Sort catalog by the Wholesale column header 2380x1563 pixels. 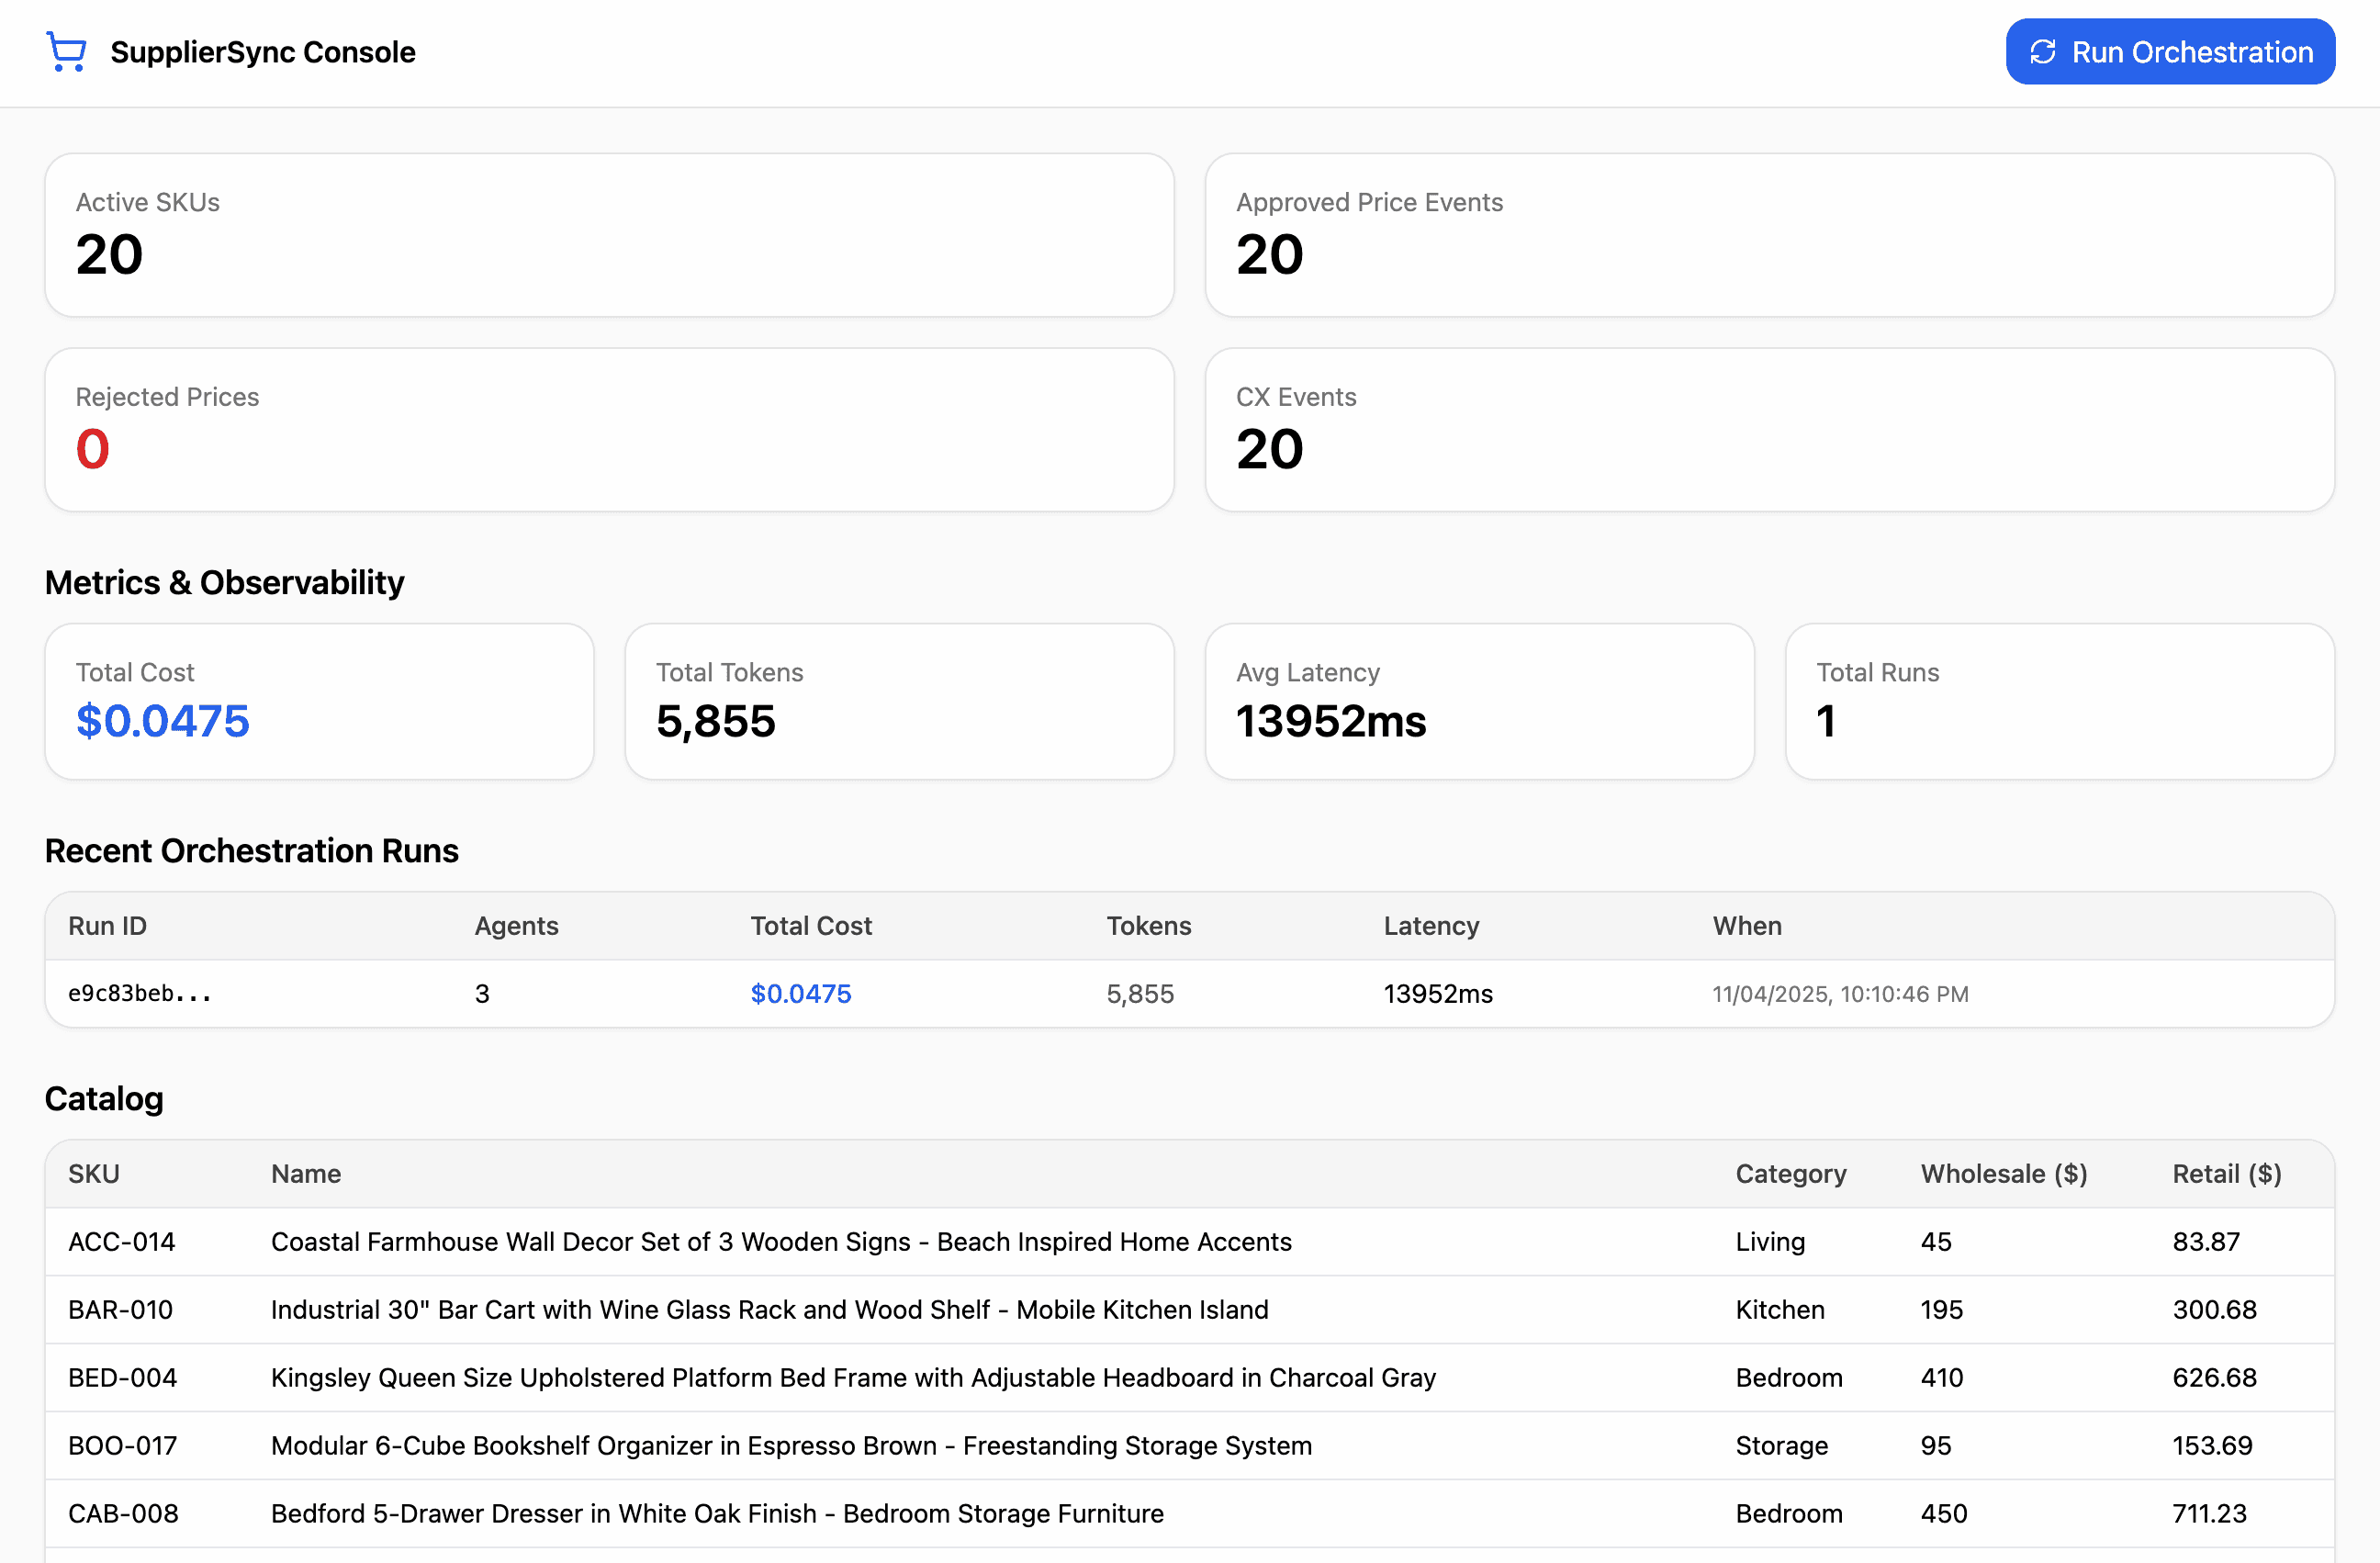[2001, 1173]
